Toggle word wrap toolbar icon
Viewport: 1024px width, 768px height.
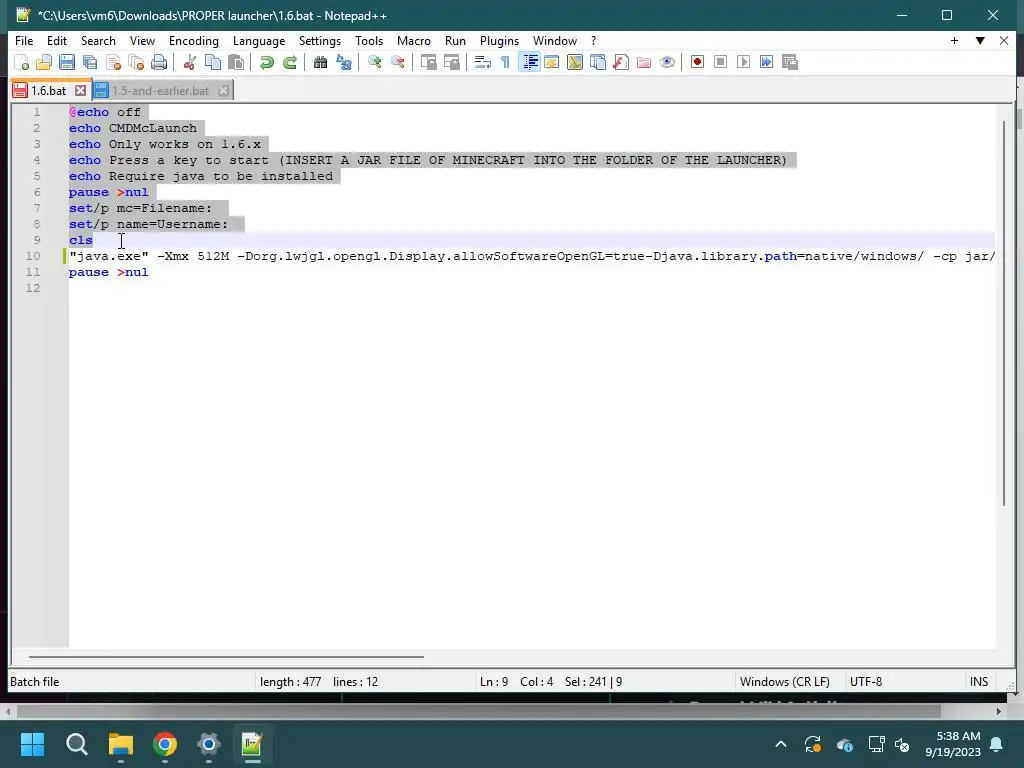click(x=483, y=62)
